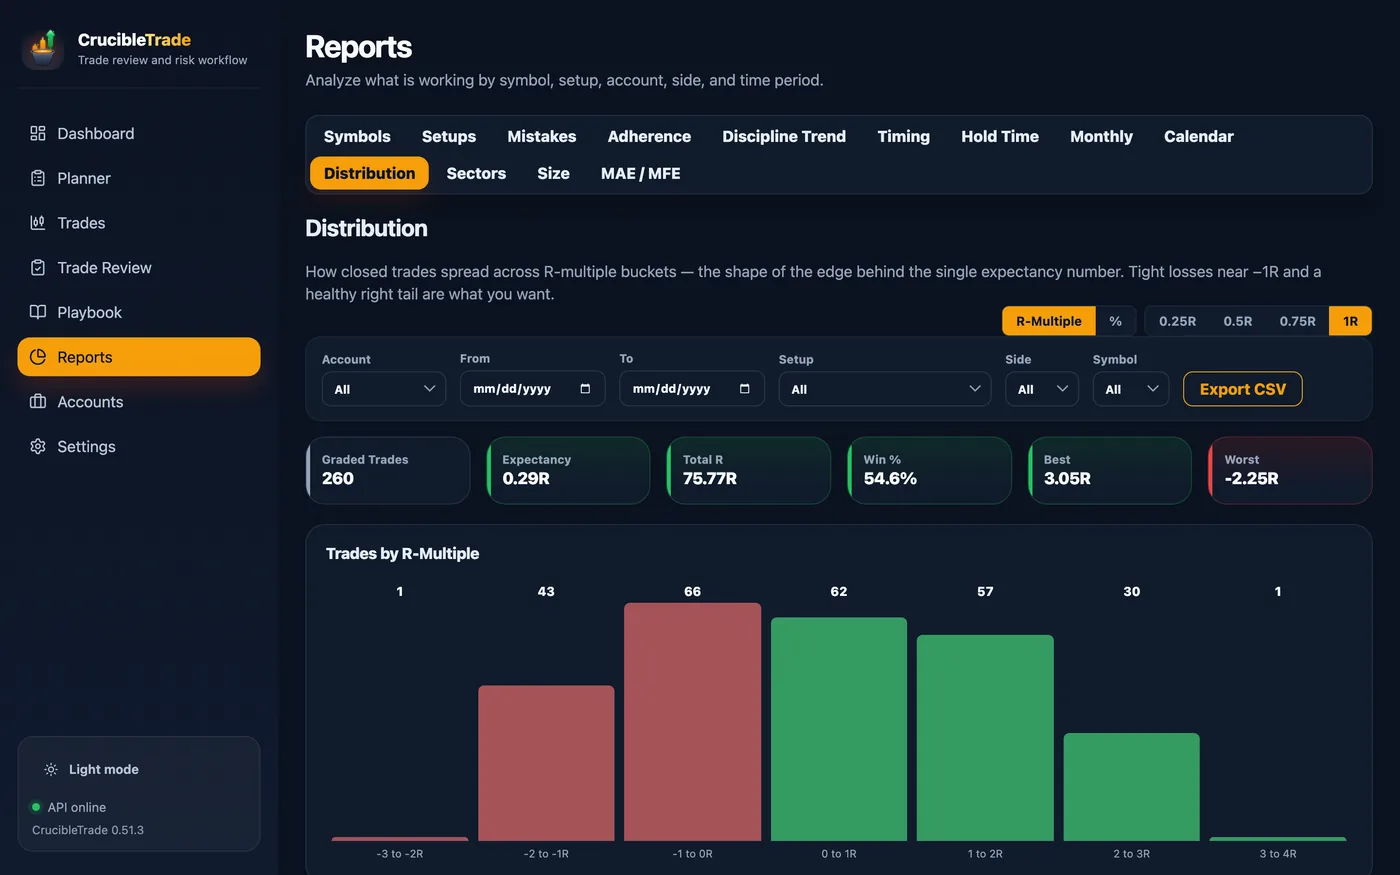Click the Playbook open-book icon

(38, 312)
